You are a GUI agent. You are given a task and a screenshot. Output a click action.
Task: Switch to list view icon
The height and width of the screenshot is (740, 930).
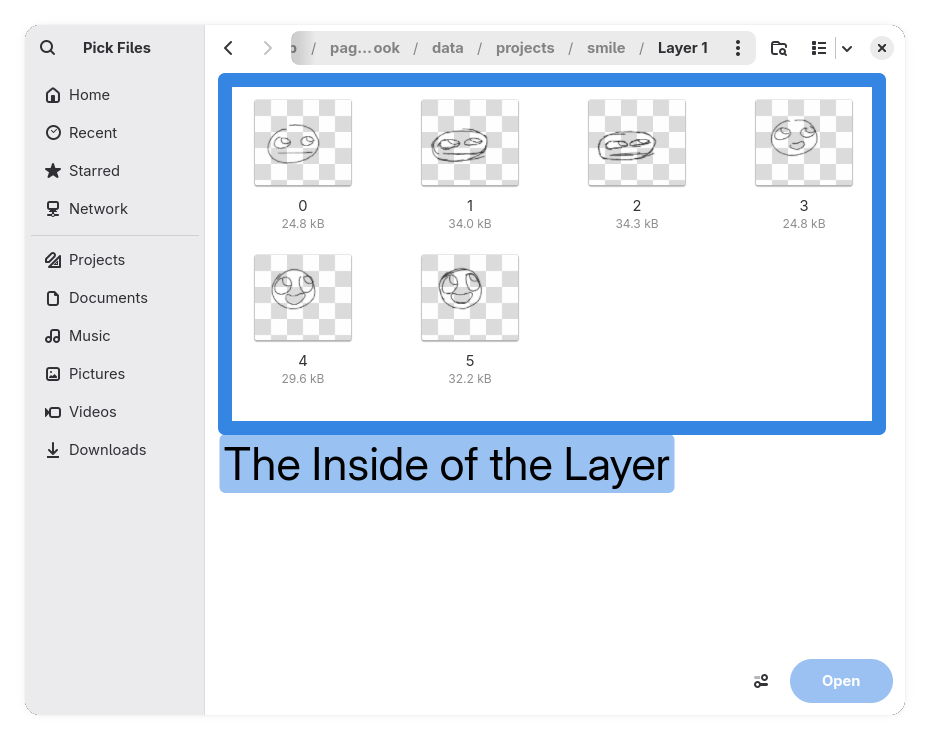[818, 48]
